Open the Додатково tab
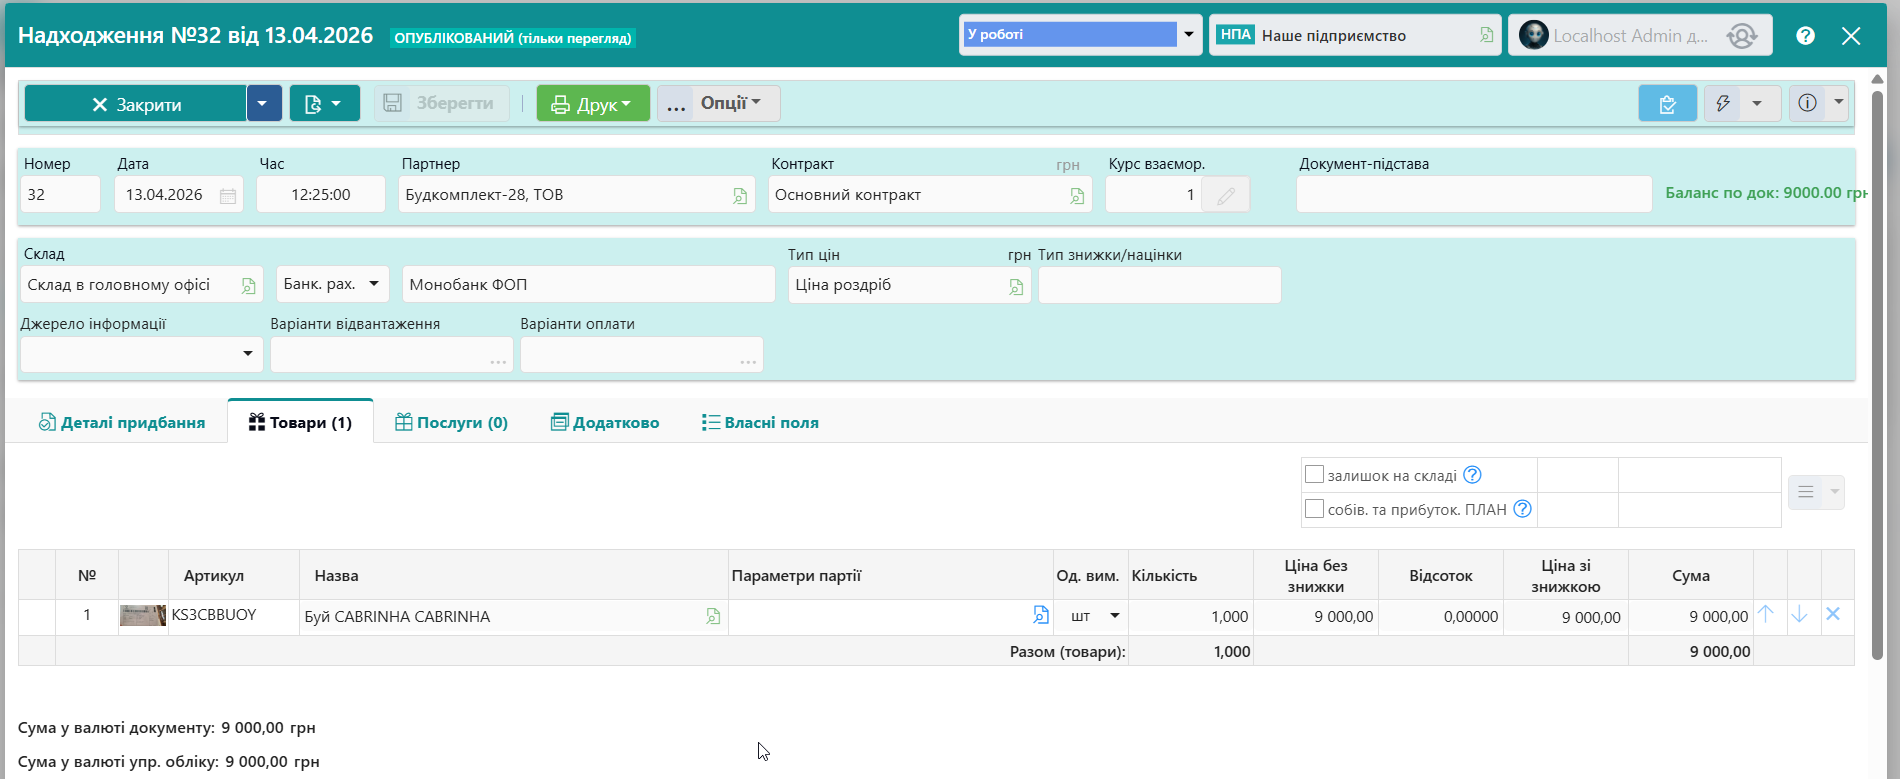1900x779 pixels. [605, 423]
